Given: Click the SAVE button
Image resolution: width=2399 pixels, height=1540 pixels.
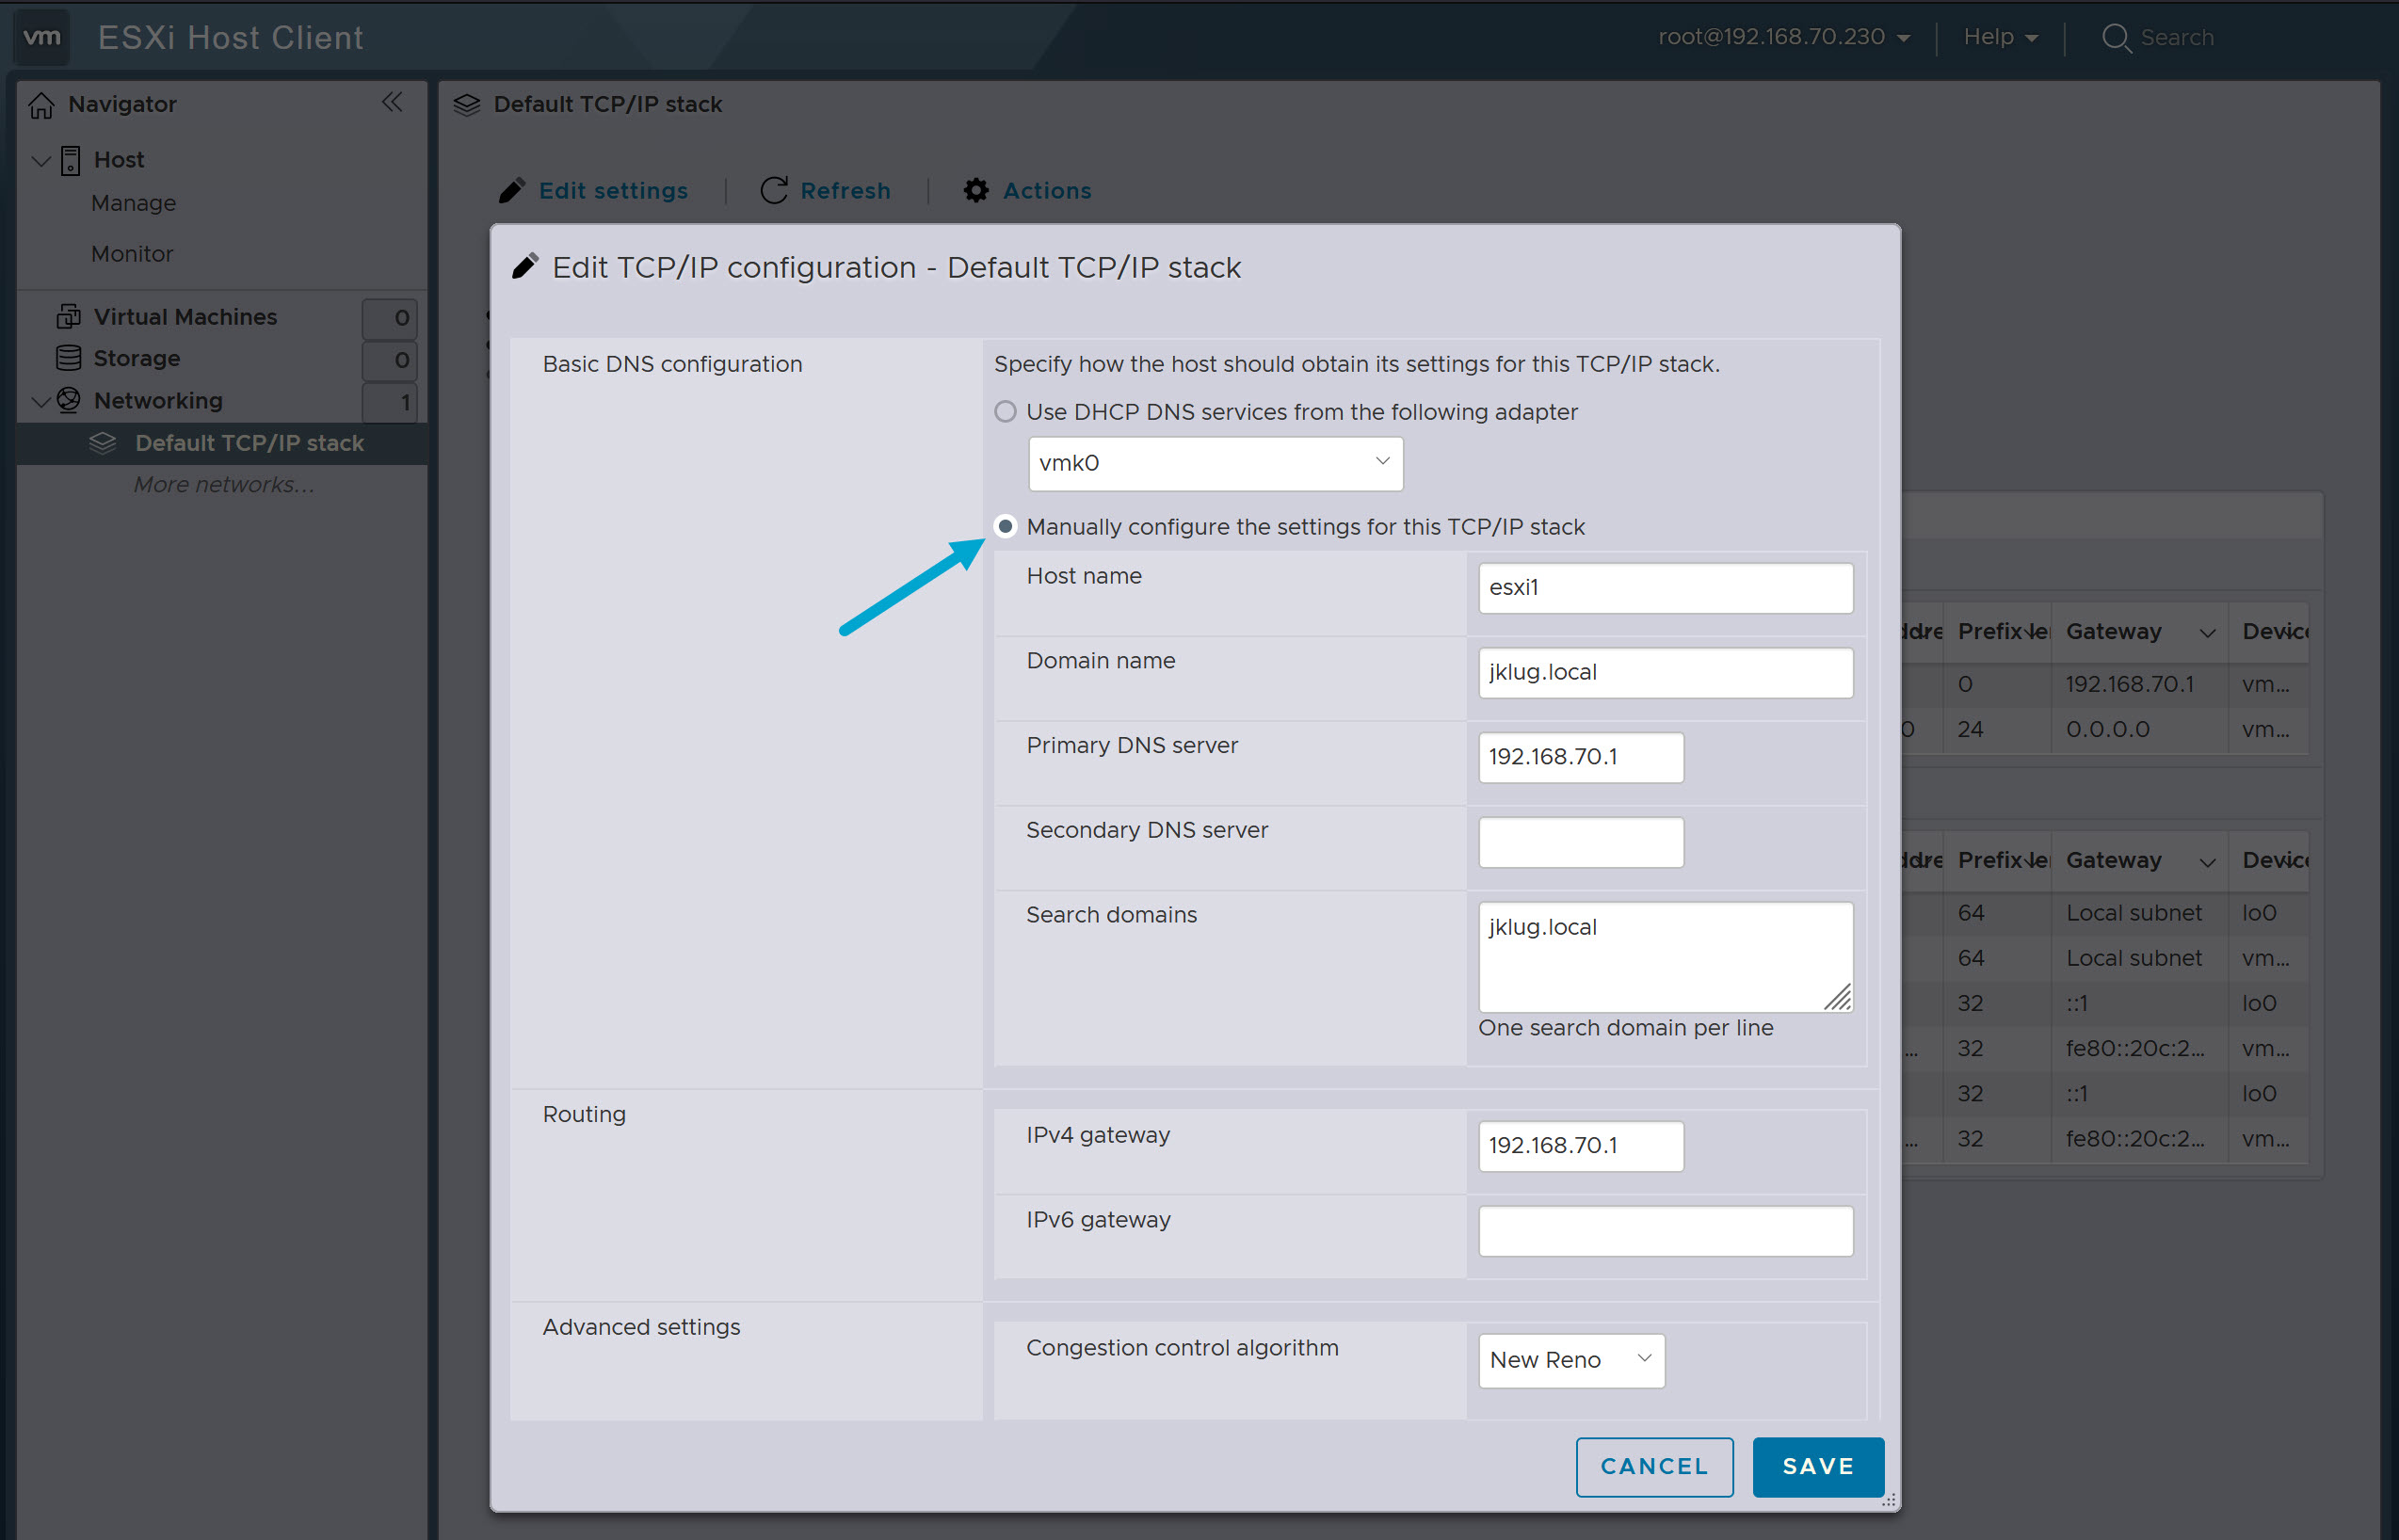Looking at the screenshot, I should pyautogui.click(x=1817, y=1466).
